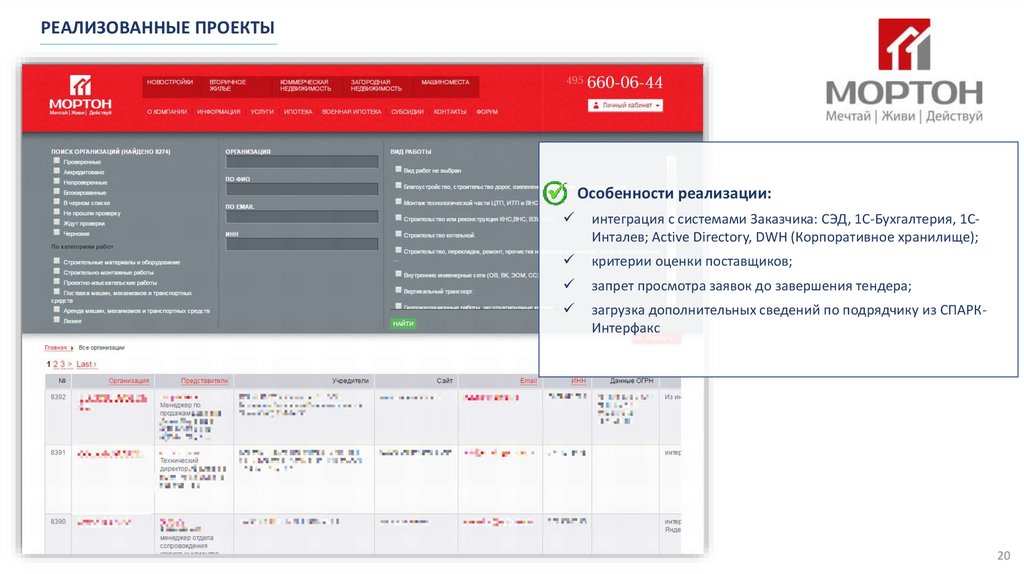The image size is (1024, 574).
Task: Check Вид работ не выбран option
Action: coord(398,169)
